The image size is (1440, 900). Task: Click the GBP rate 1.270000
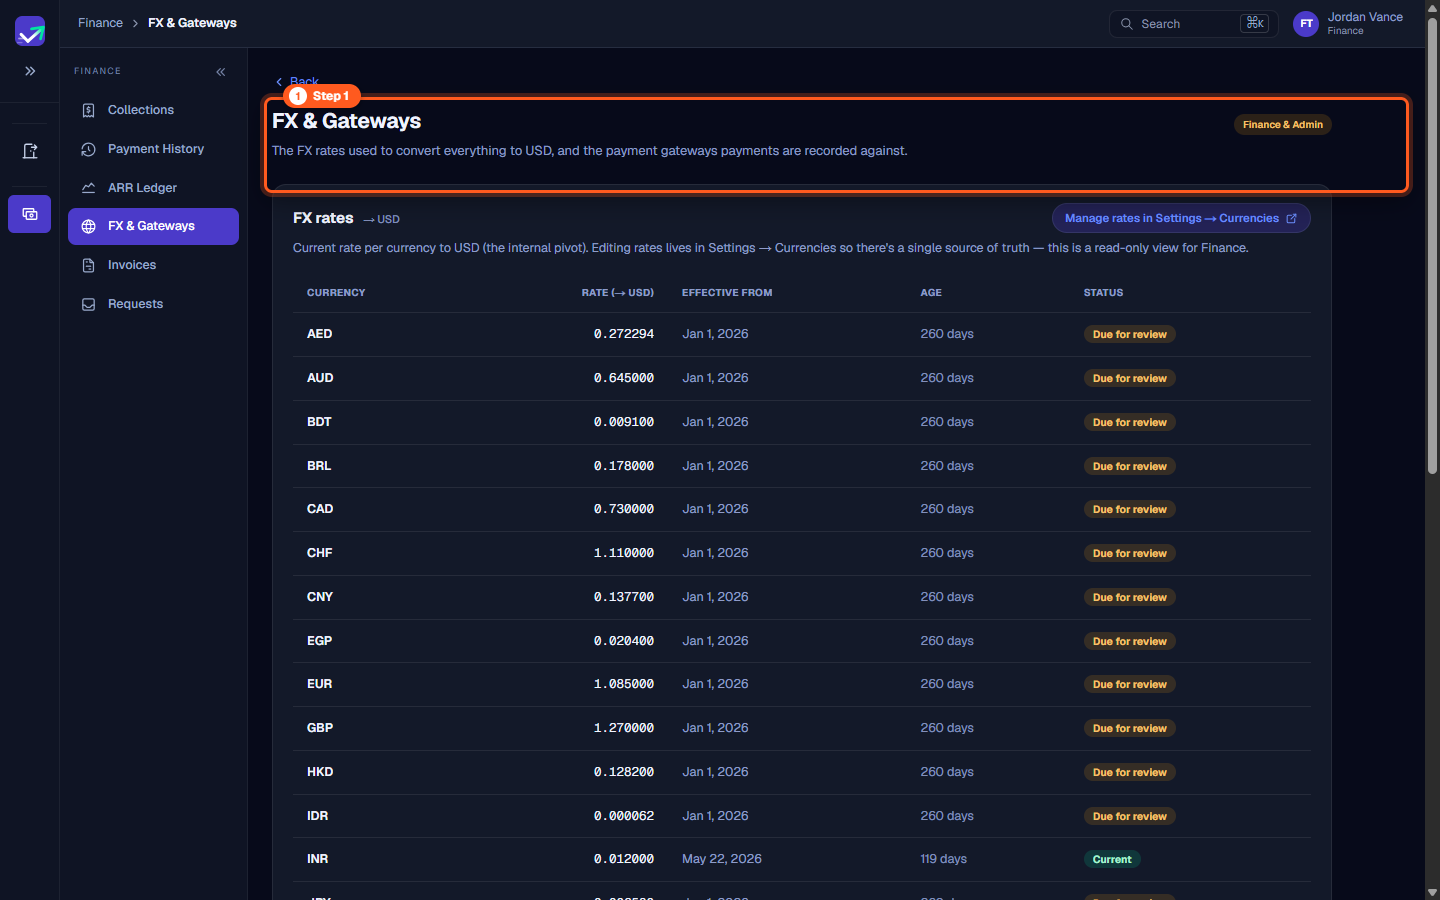pos(624,728)
